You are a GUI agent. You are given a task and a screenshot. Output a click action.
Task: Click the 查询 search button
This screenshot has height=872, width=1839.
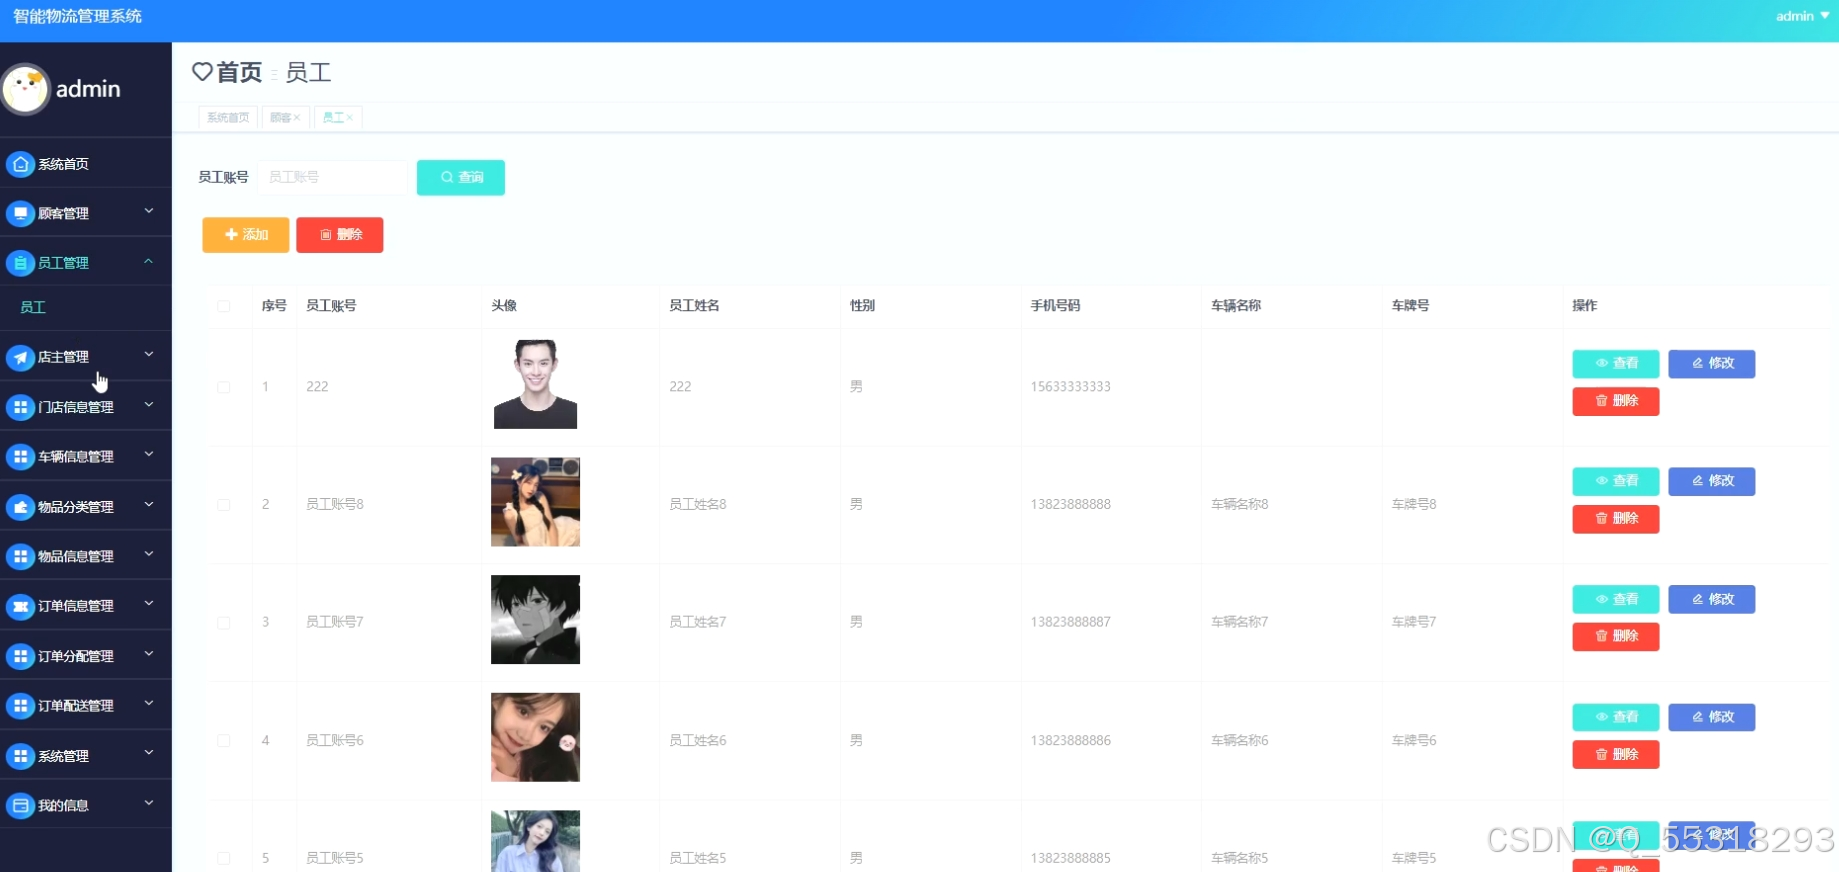pyautogui.click(x=461, y=178)
